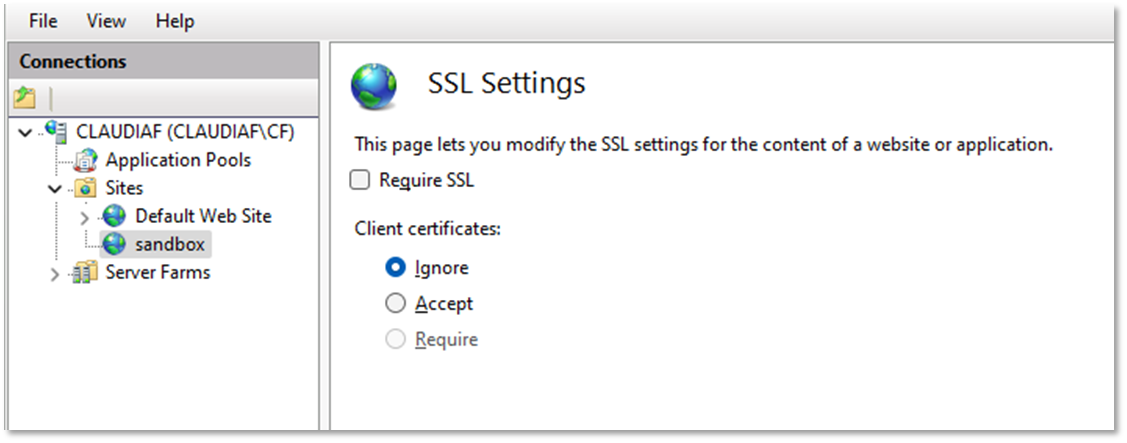This screenshot has width=1127, height=443.
Task: Expand the Default Web Site node
Action: coord(85,216)
